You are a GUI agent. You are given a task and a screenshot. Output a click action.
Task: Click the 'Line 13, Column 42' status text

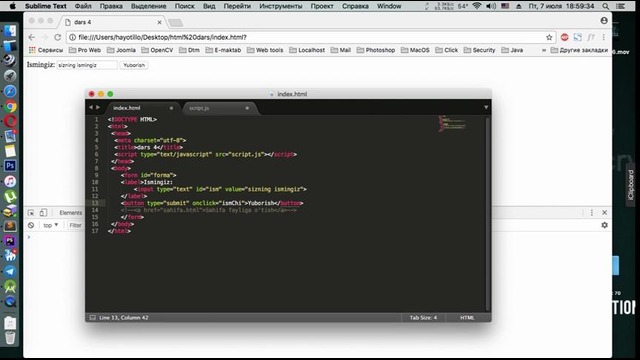pos(124,318)
